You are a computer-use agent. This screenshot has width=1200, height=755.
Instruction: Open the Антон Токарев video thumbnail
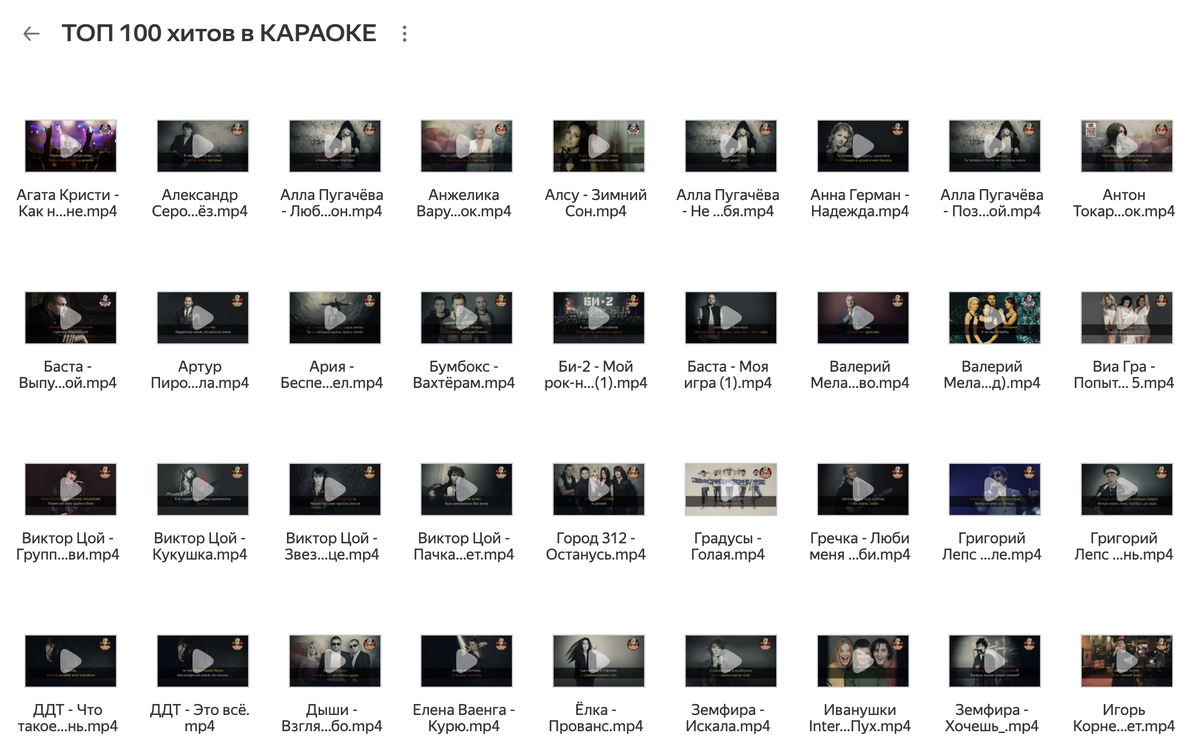pyautogui.click(x=1126, y=146)
